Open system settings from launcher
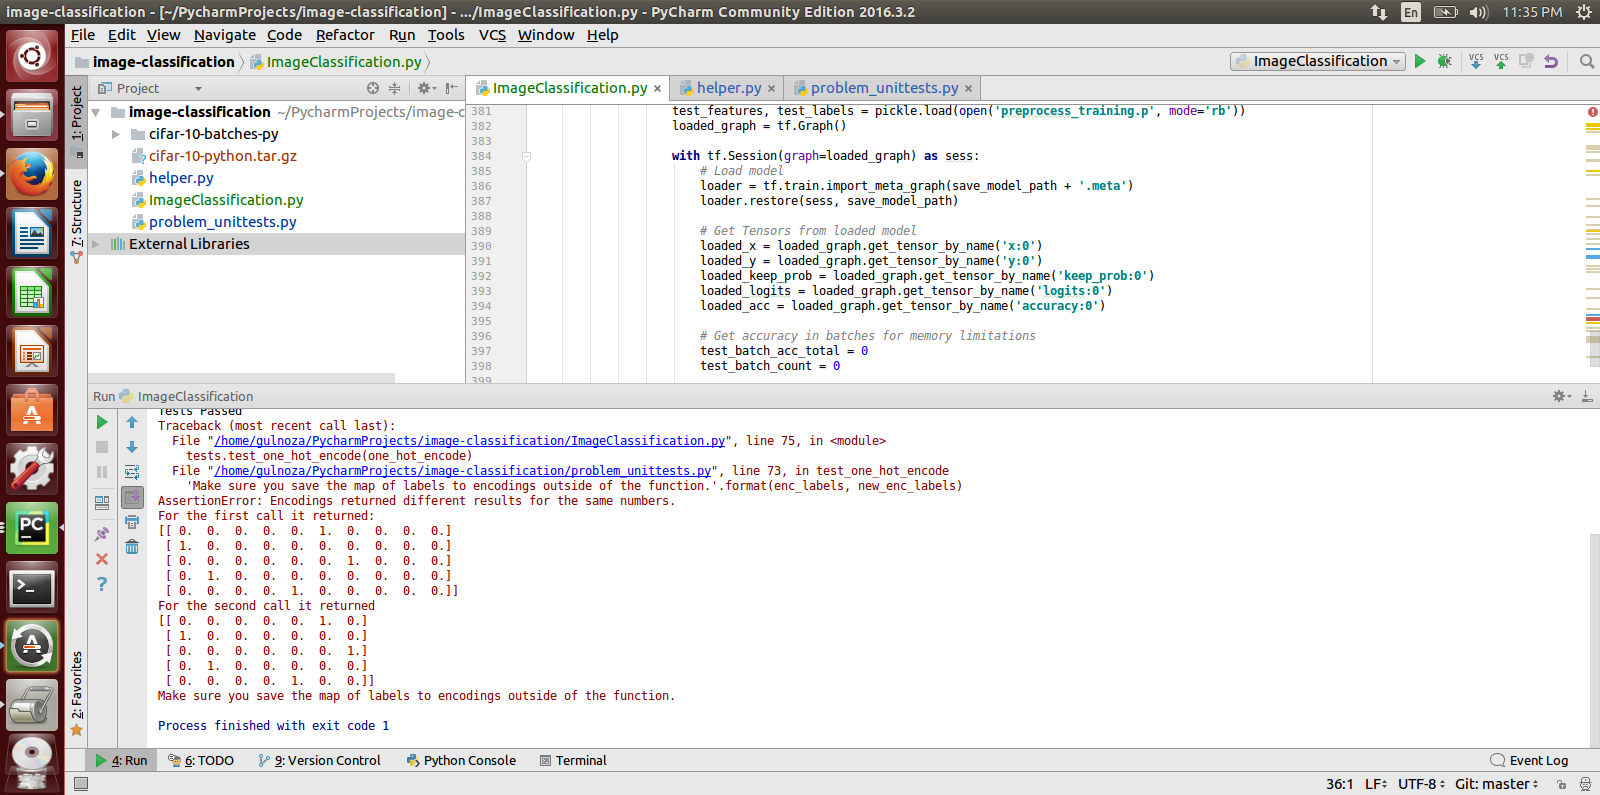Image resolution: width=1600 pixels, height=795 pixels. pos(32,467)
